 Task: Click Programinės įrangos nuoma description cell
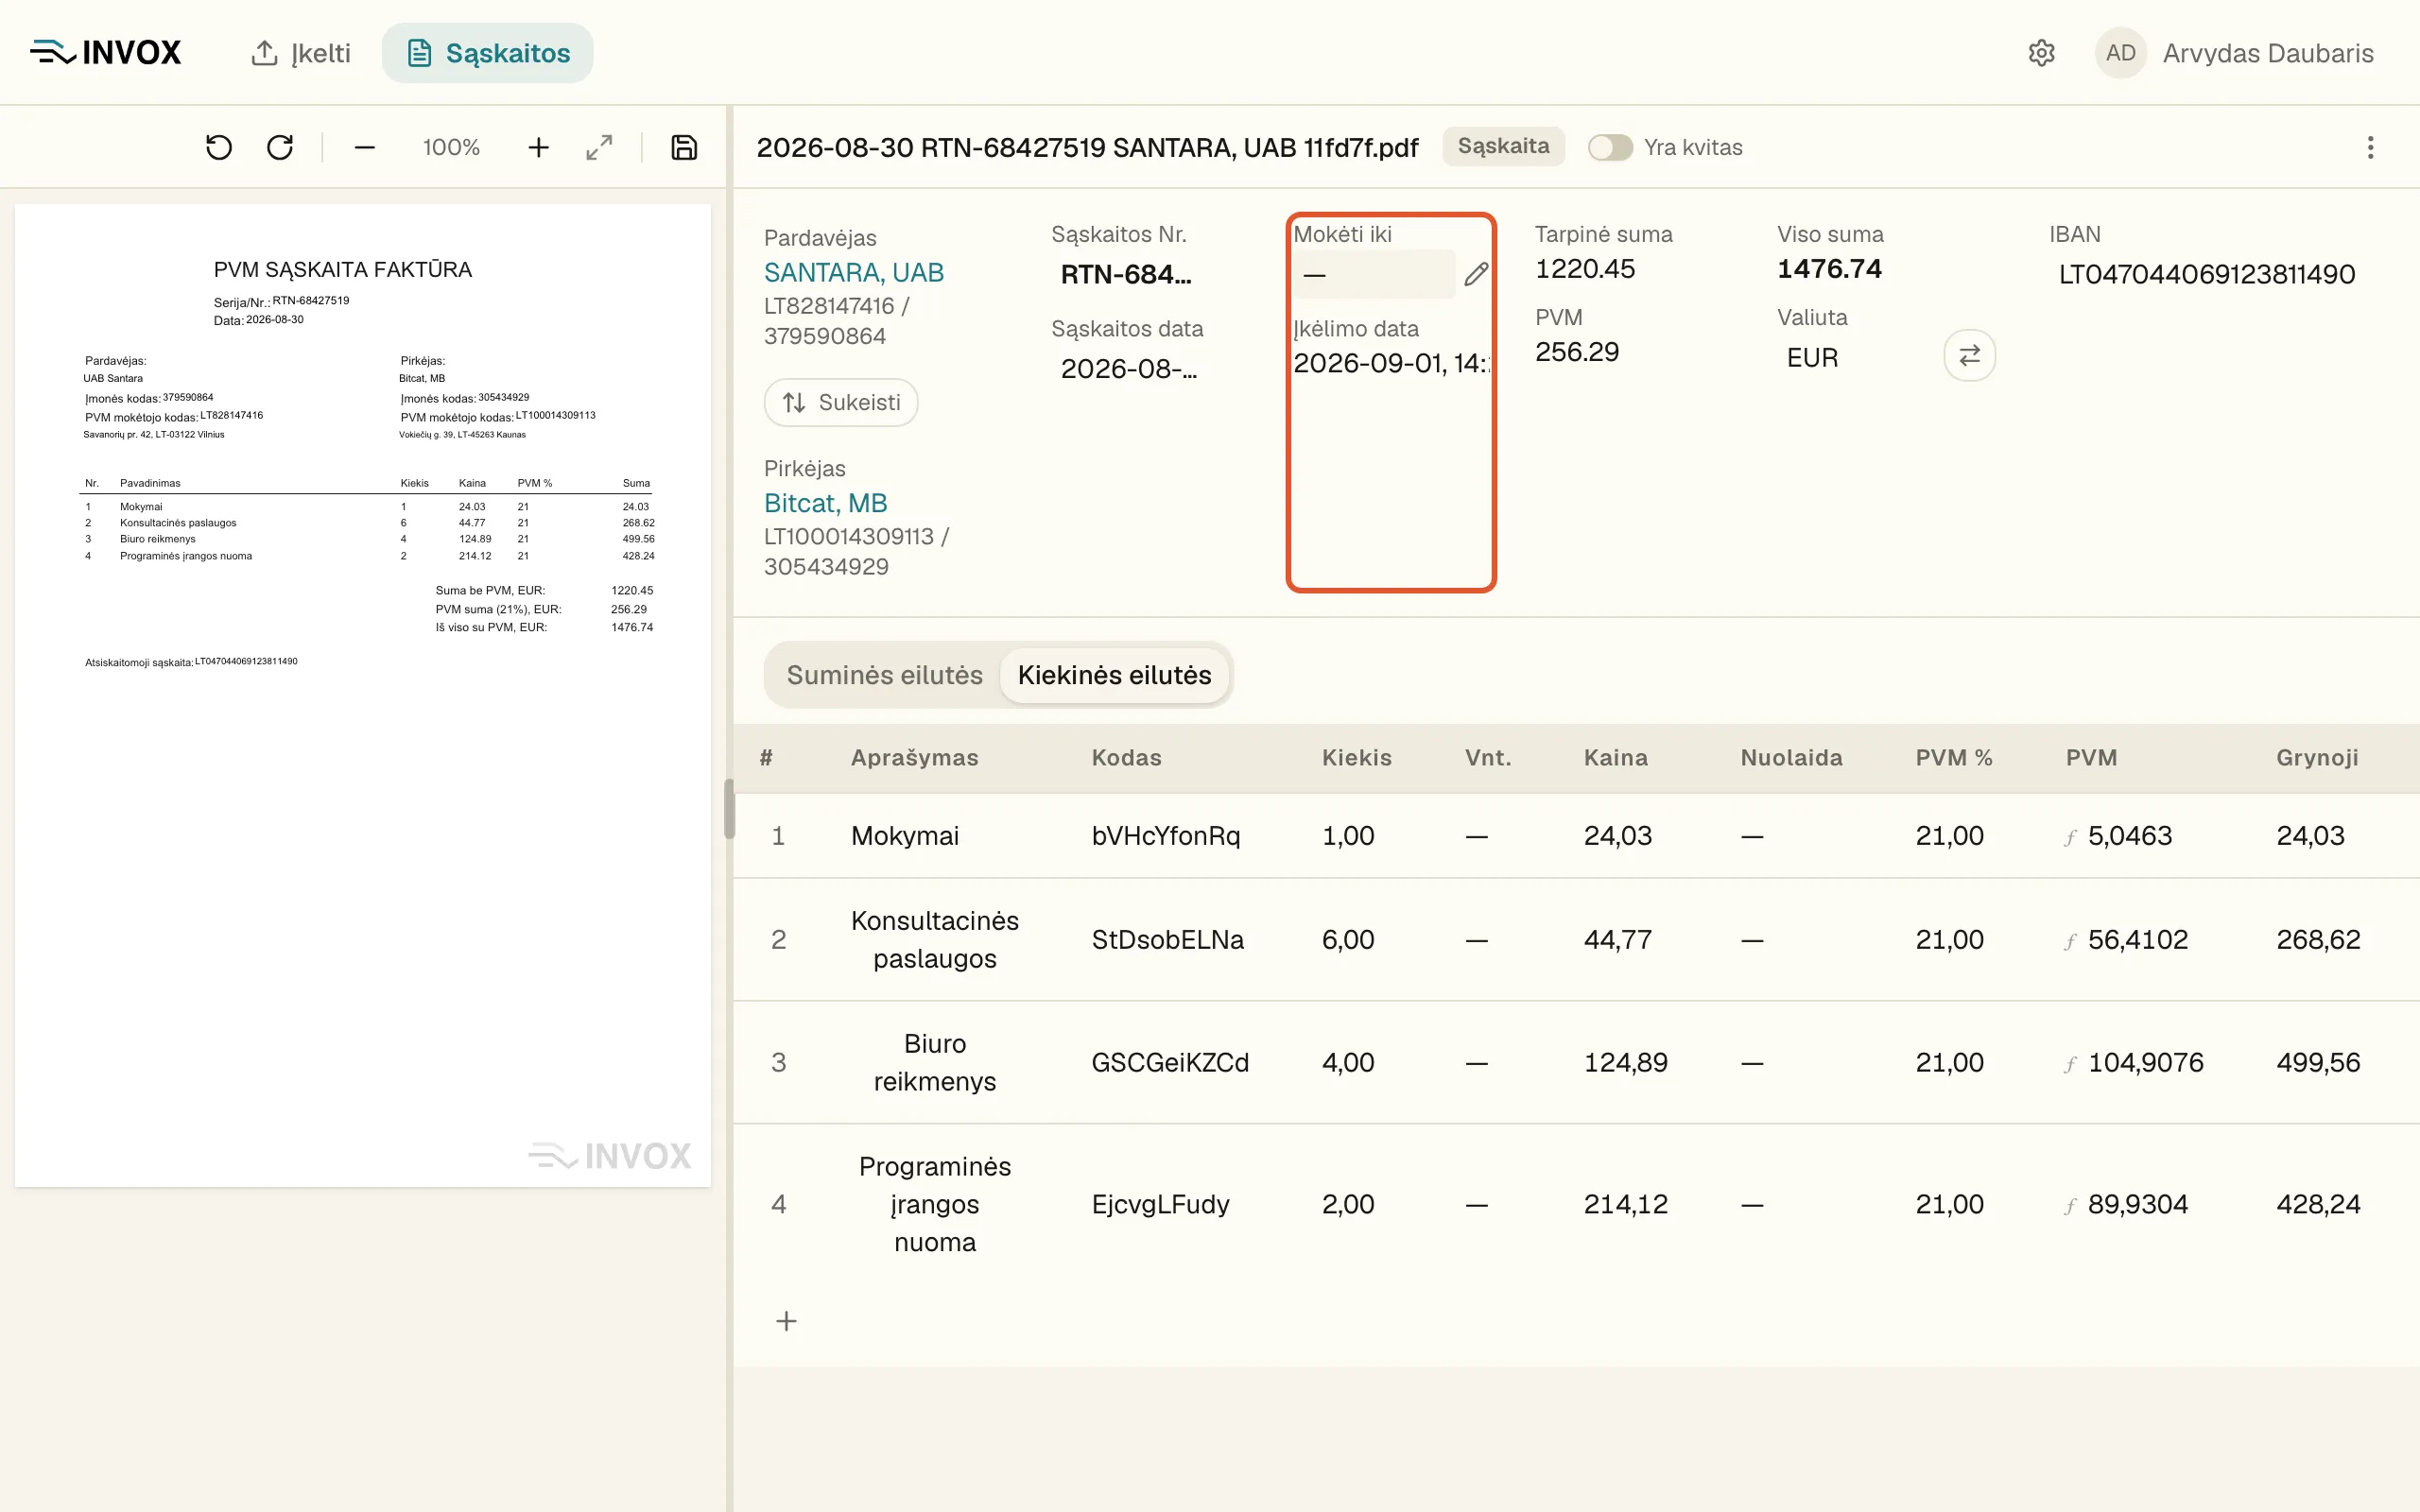pos(935,1205)
